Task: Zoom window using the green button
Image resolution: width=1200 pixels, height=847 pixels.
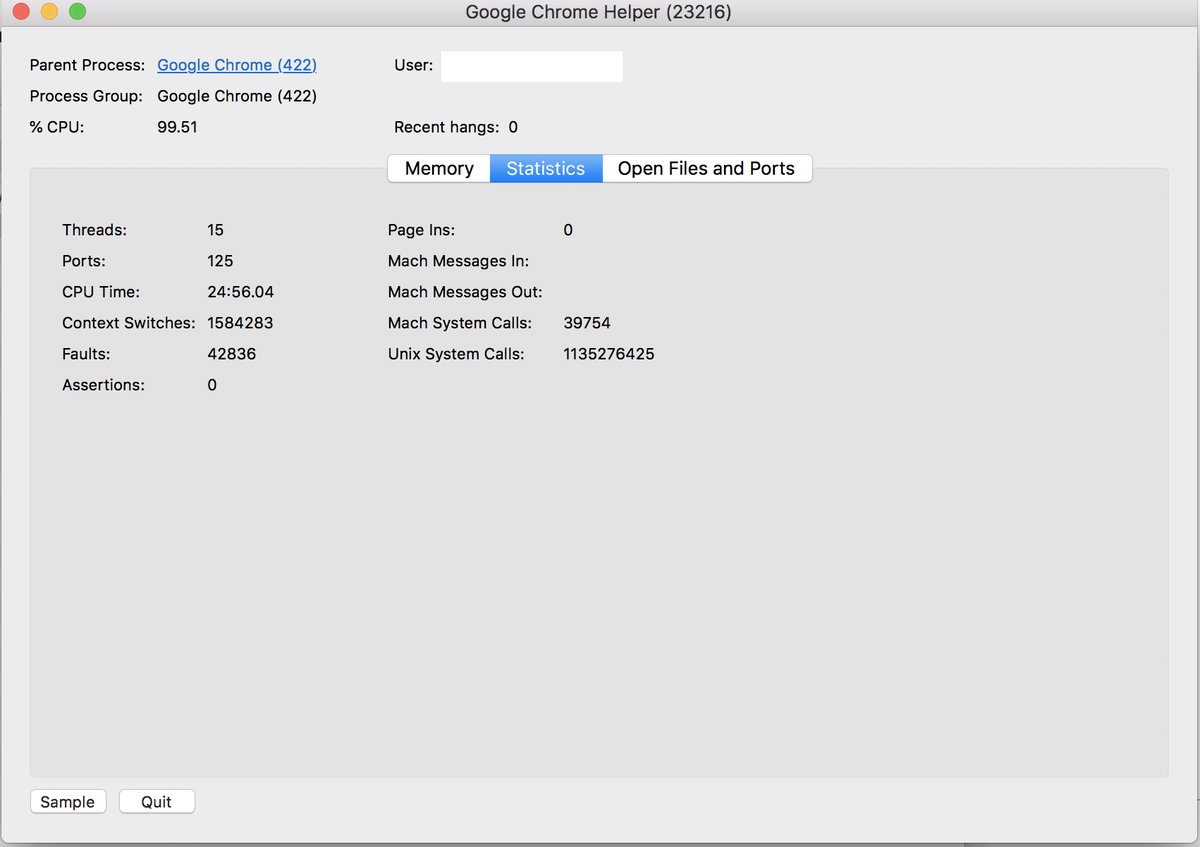Action: coord(77,12)
